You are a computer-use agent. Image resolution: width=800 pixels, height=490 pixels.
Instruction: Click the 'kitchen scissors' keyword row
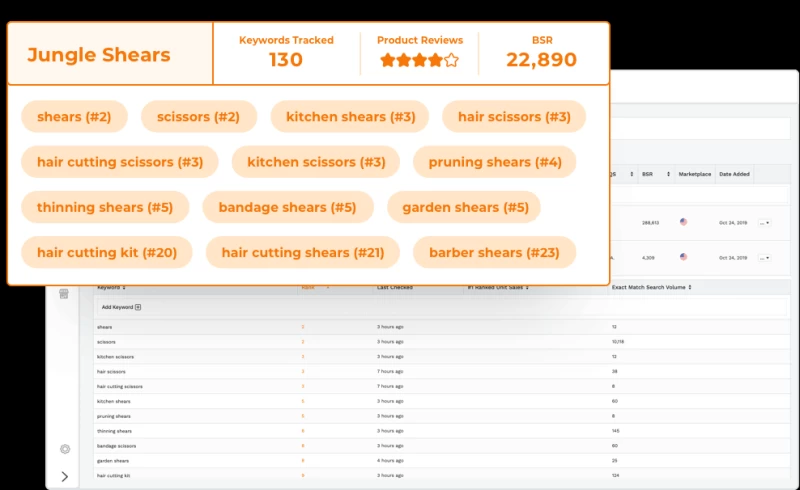pos(115,356)
